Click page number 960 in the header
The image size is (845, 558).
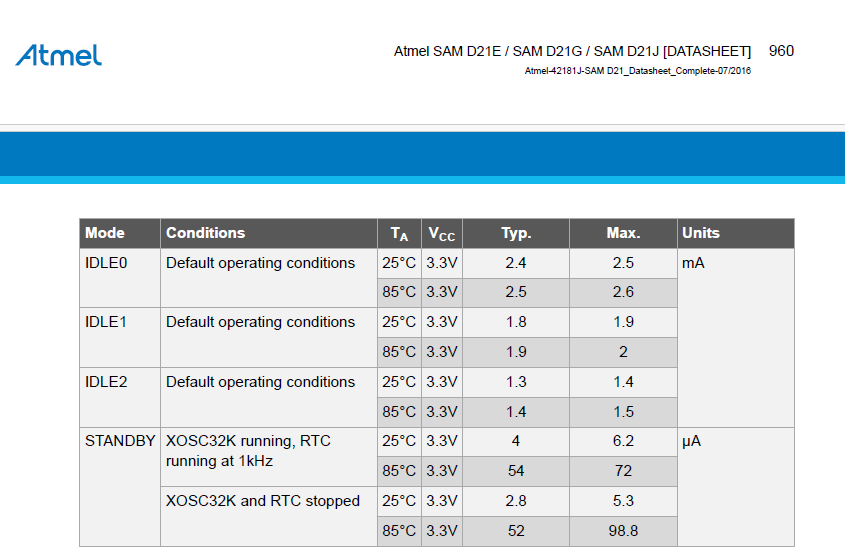point(781,51)
